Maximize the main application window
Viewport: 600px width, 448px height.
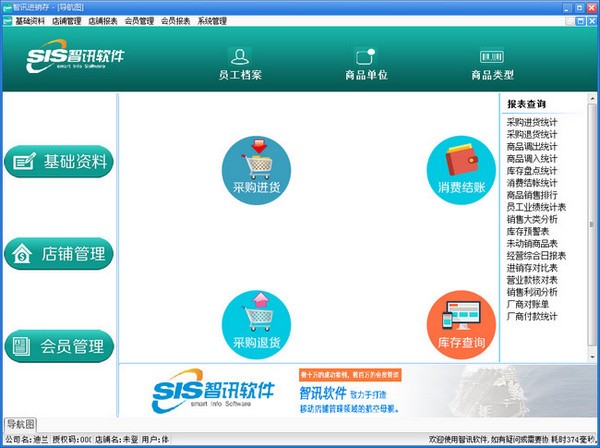tap(580, 7)
